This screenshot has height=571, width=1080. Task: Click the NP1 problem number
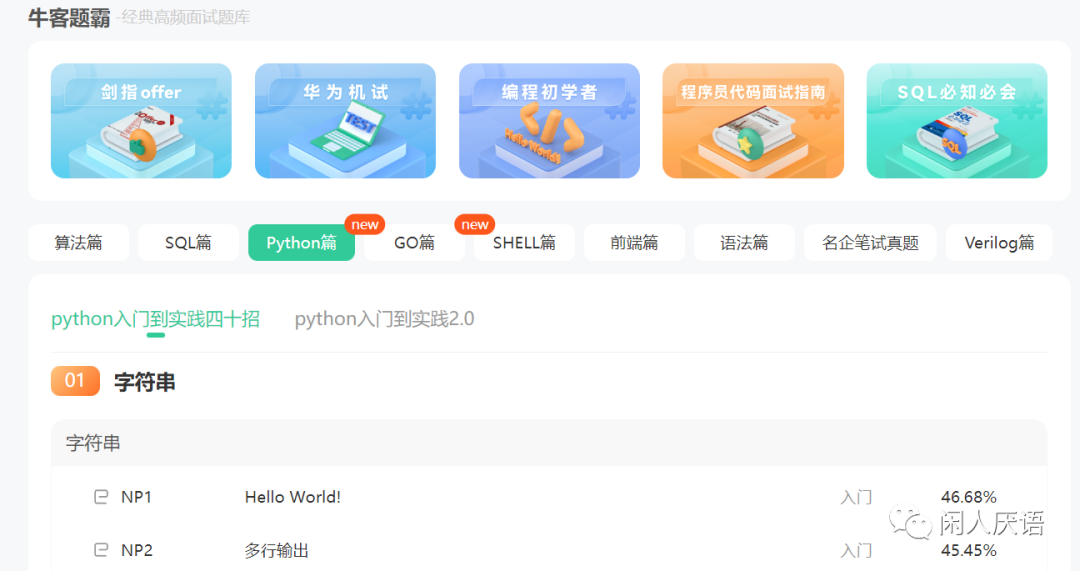pos(136,497)
